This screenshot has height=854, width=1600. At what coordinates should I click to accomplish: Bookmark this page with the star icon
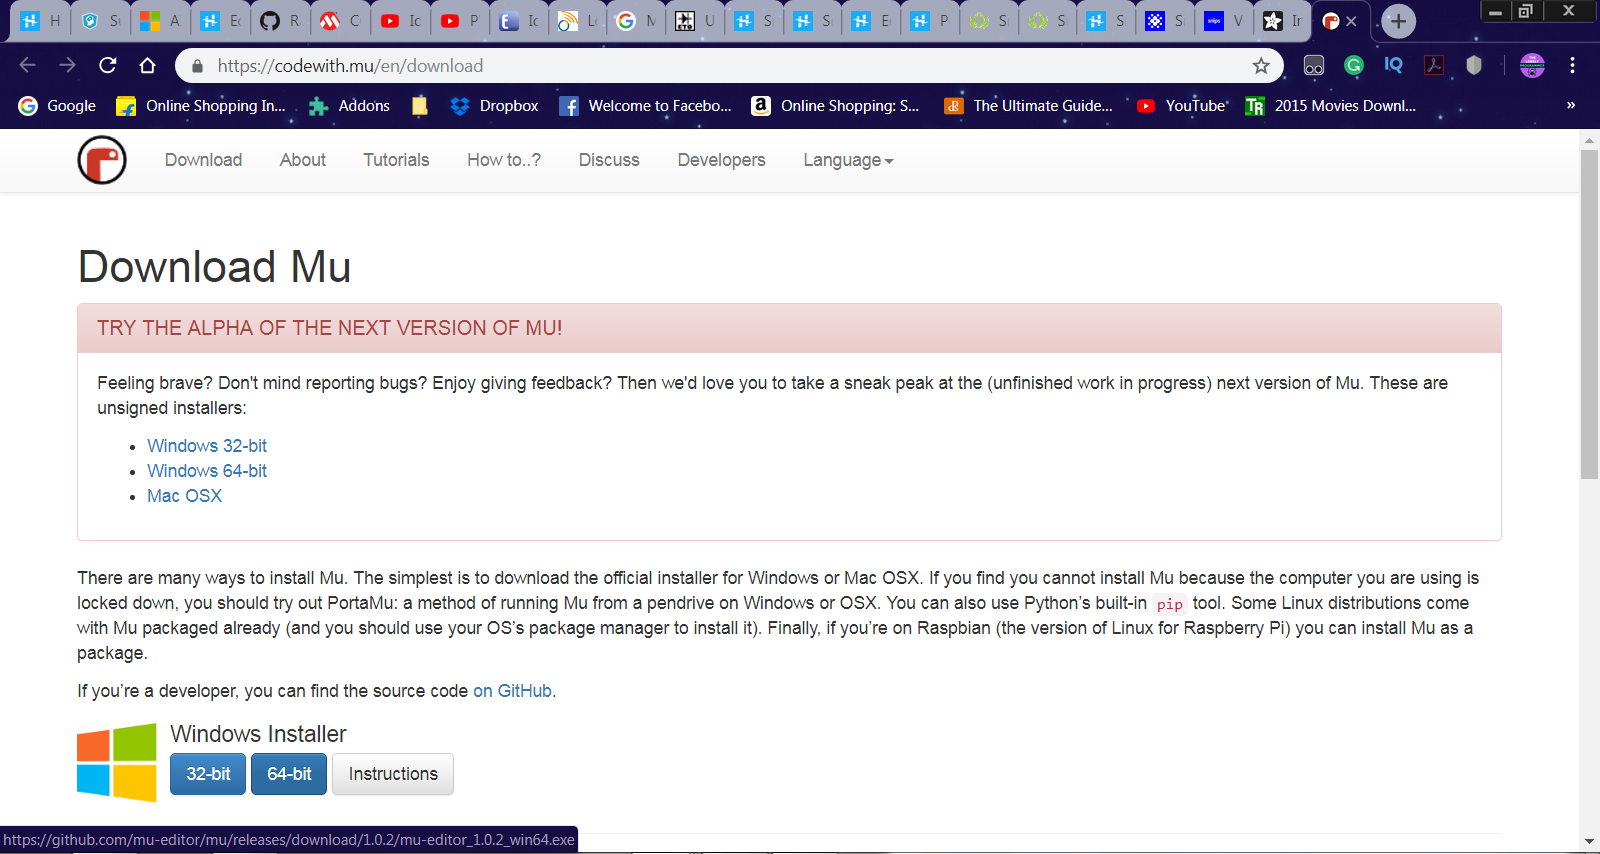pos(1261,66)
